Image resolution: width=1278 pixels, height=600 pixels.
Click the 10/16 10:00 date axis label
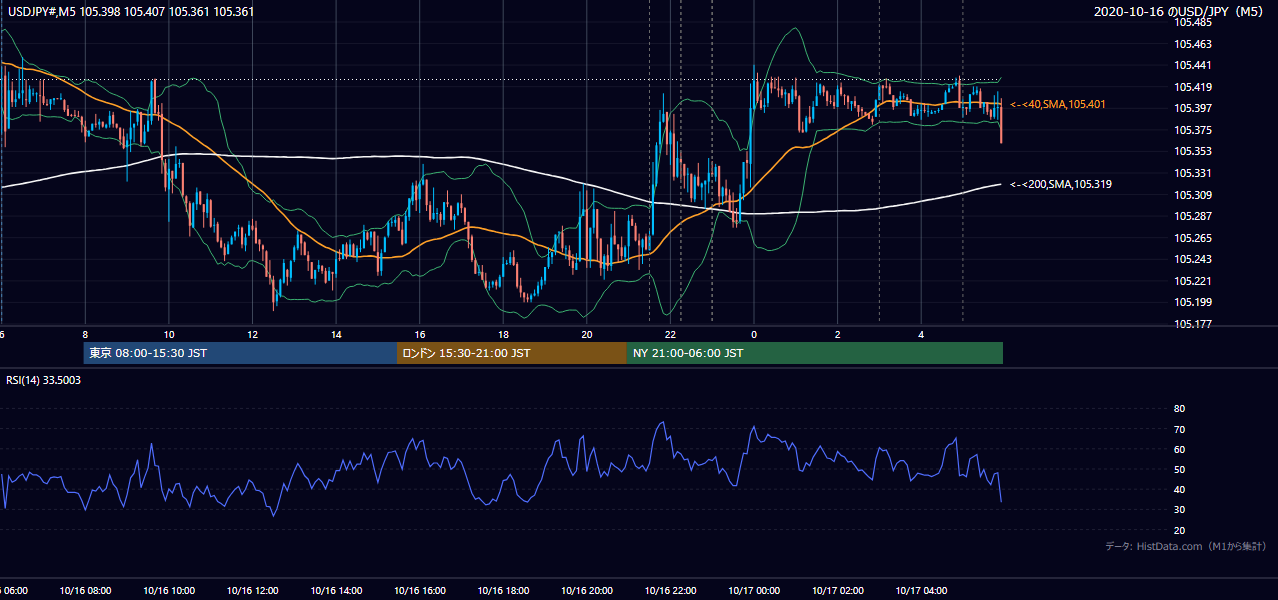(x=168, y=590)
